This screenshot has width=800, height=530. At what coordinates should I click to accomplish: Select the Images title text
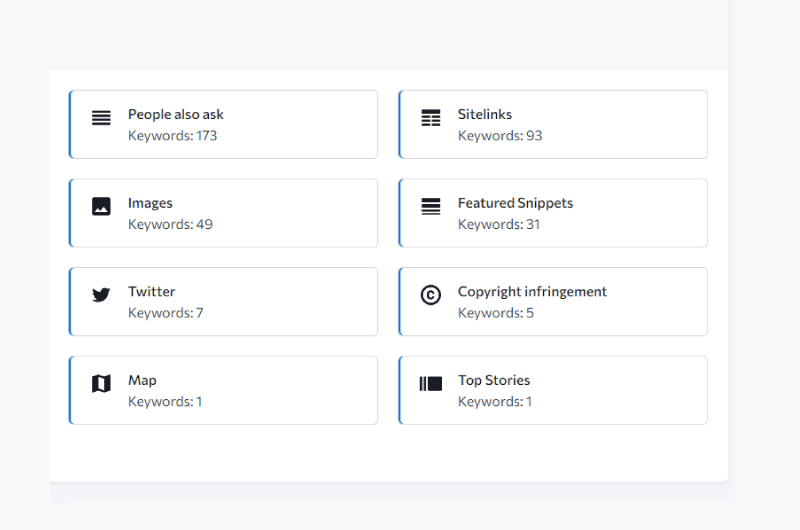click(x=150, y=203)
